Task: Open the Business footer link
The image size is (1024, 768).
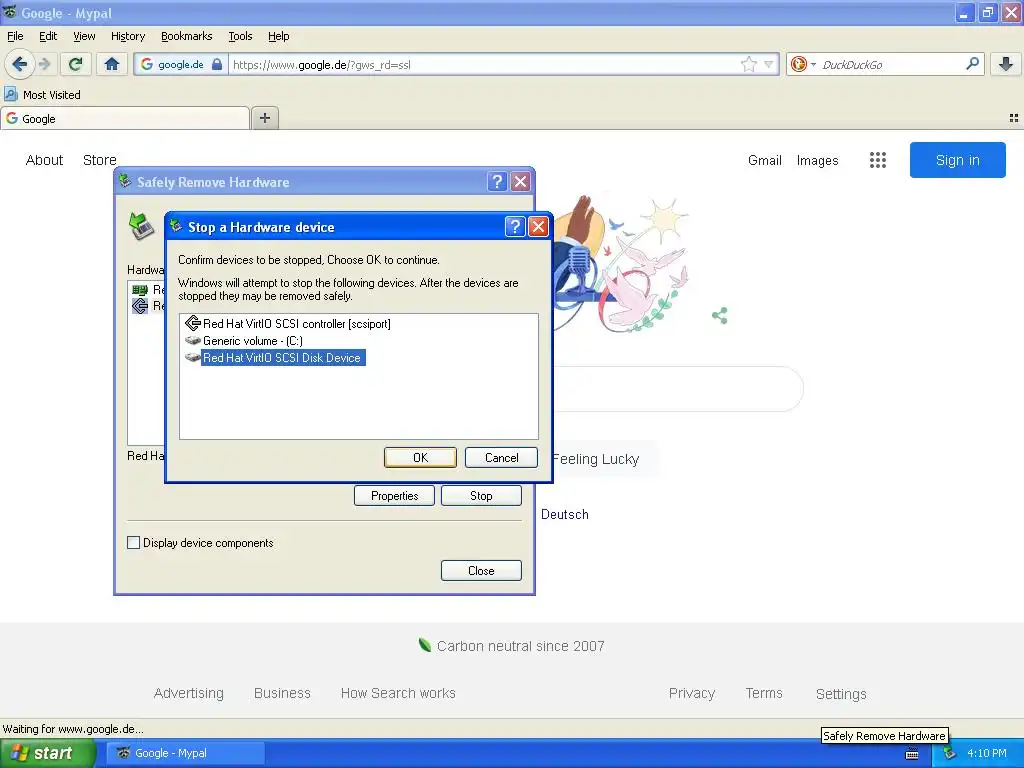Action: [x=282, y=694]
